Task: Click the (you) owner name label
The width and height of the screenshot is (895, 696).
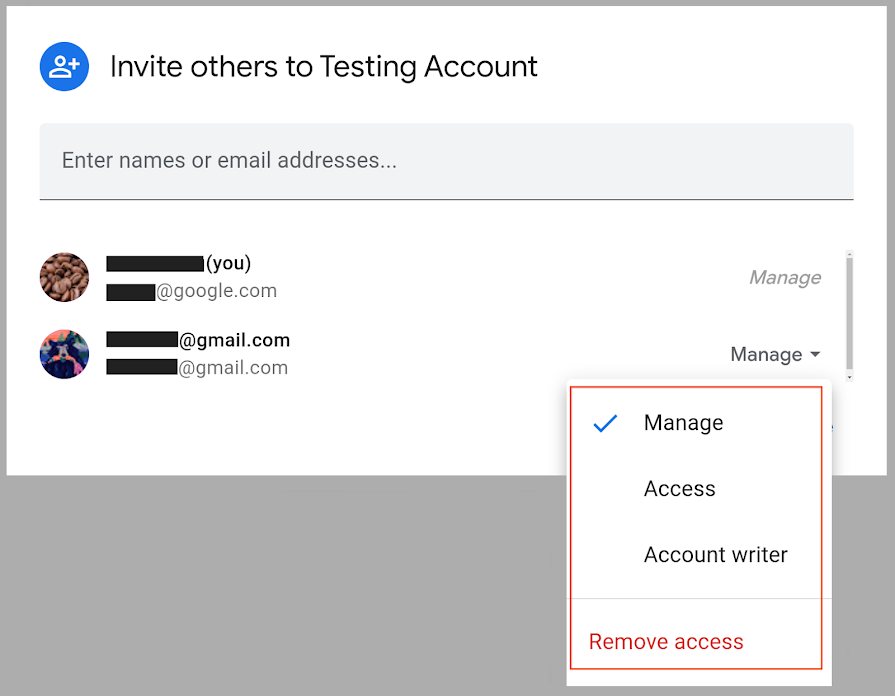Action: 228,263
